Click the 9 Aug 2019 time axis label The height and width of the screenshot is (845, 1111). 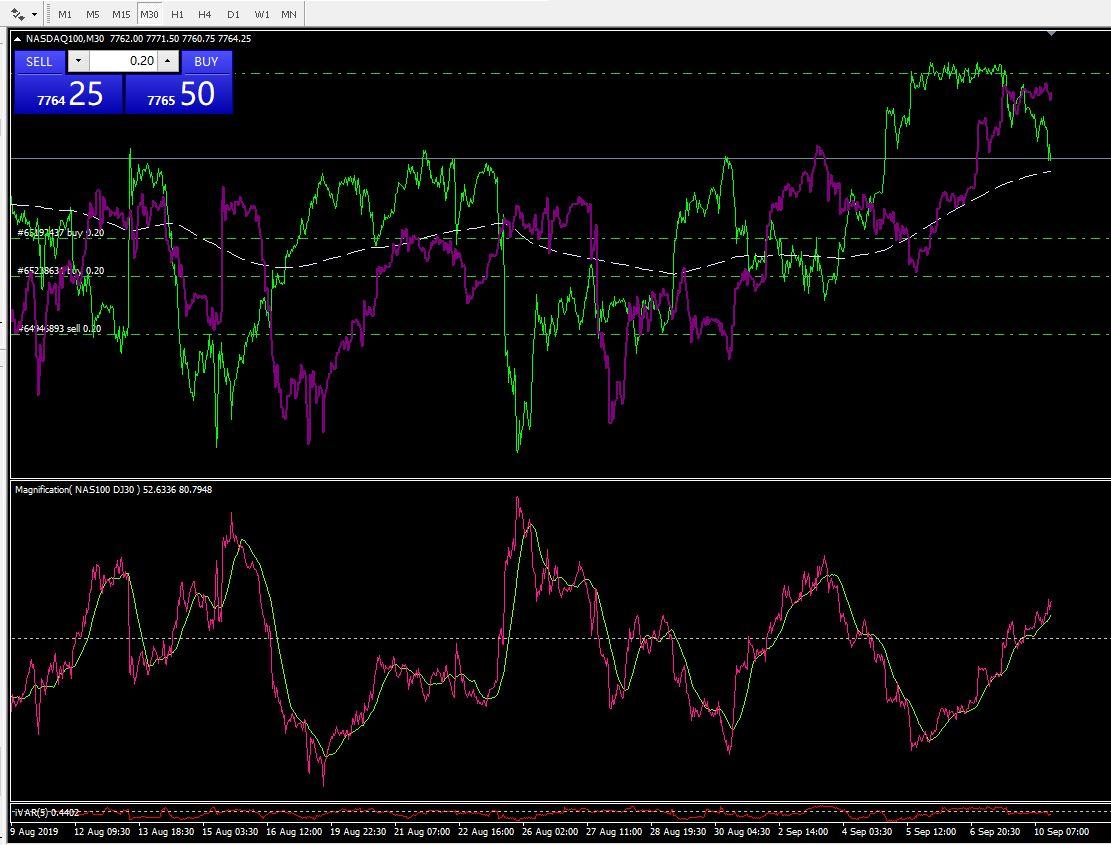(x=34, y=832)
